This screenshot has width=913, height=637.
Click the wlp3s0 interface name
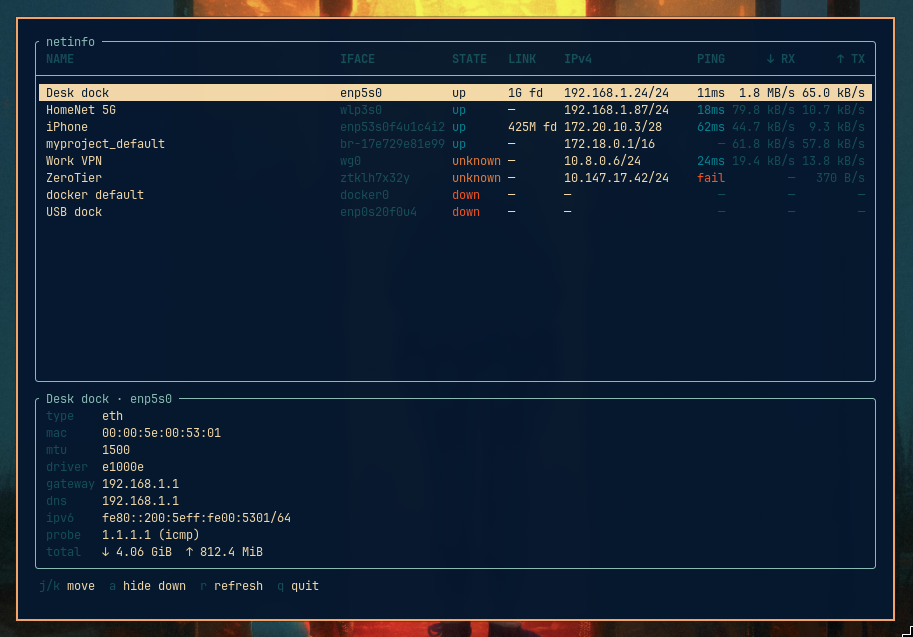[361, 109]
